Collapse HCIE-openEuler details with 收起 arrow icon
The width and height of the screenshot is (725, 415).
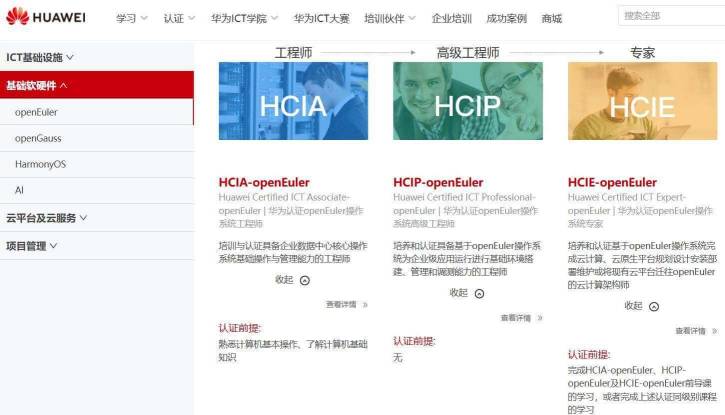pos(654,306)
